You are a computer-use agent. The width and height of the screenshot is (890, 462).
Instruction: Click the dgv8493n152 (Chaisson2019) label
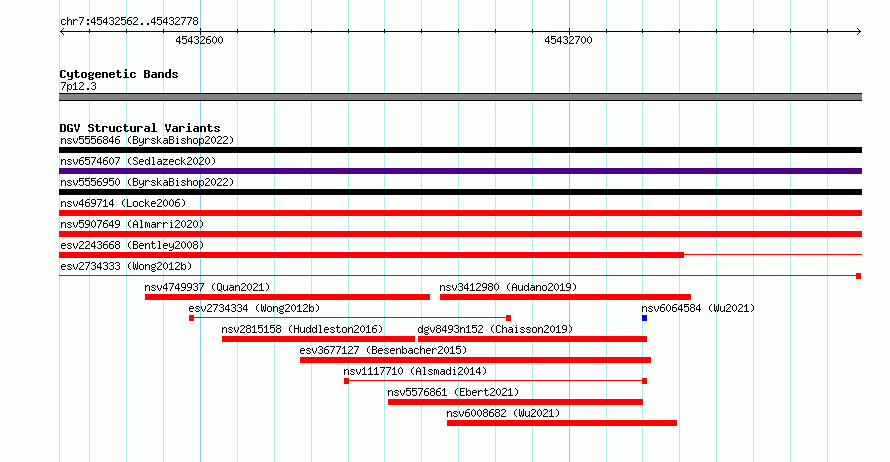coord(495,329)
